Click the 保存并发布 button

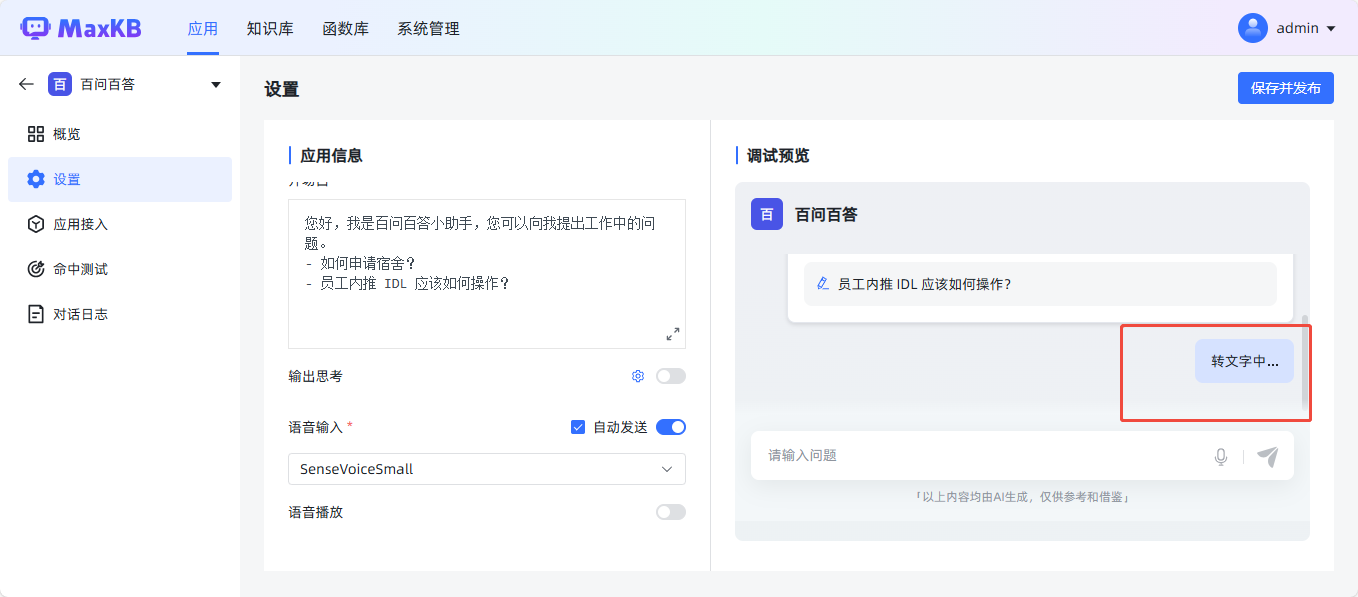[1285, 88]
